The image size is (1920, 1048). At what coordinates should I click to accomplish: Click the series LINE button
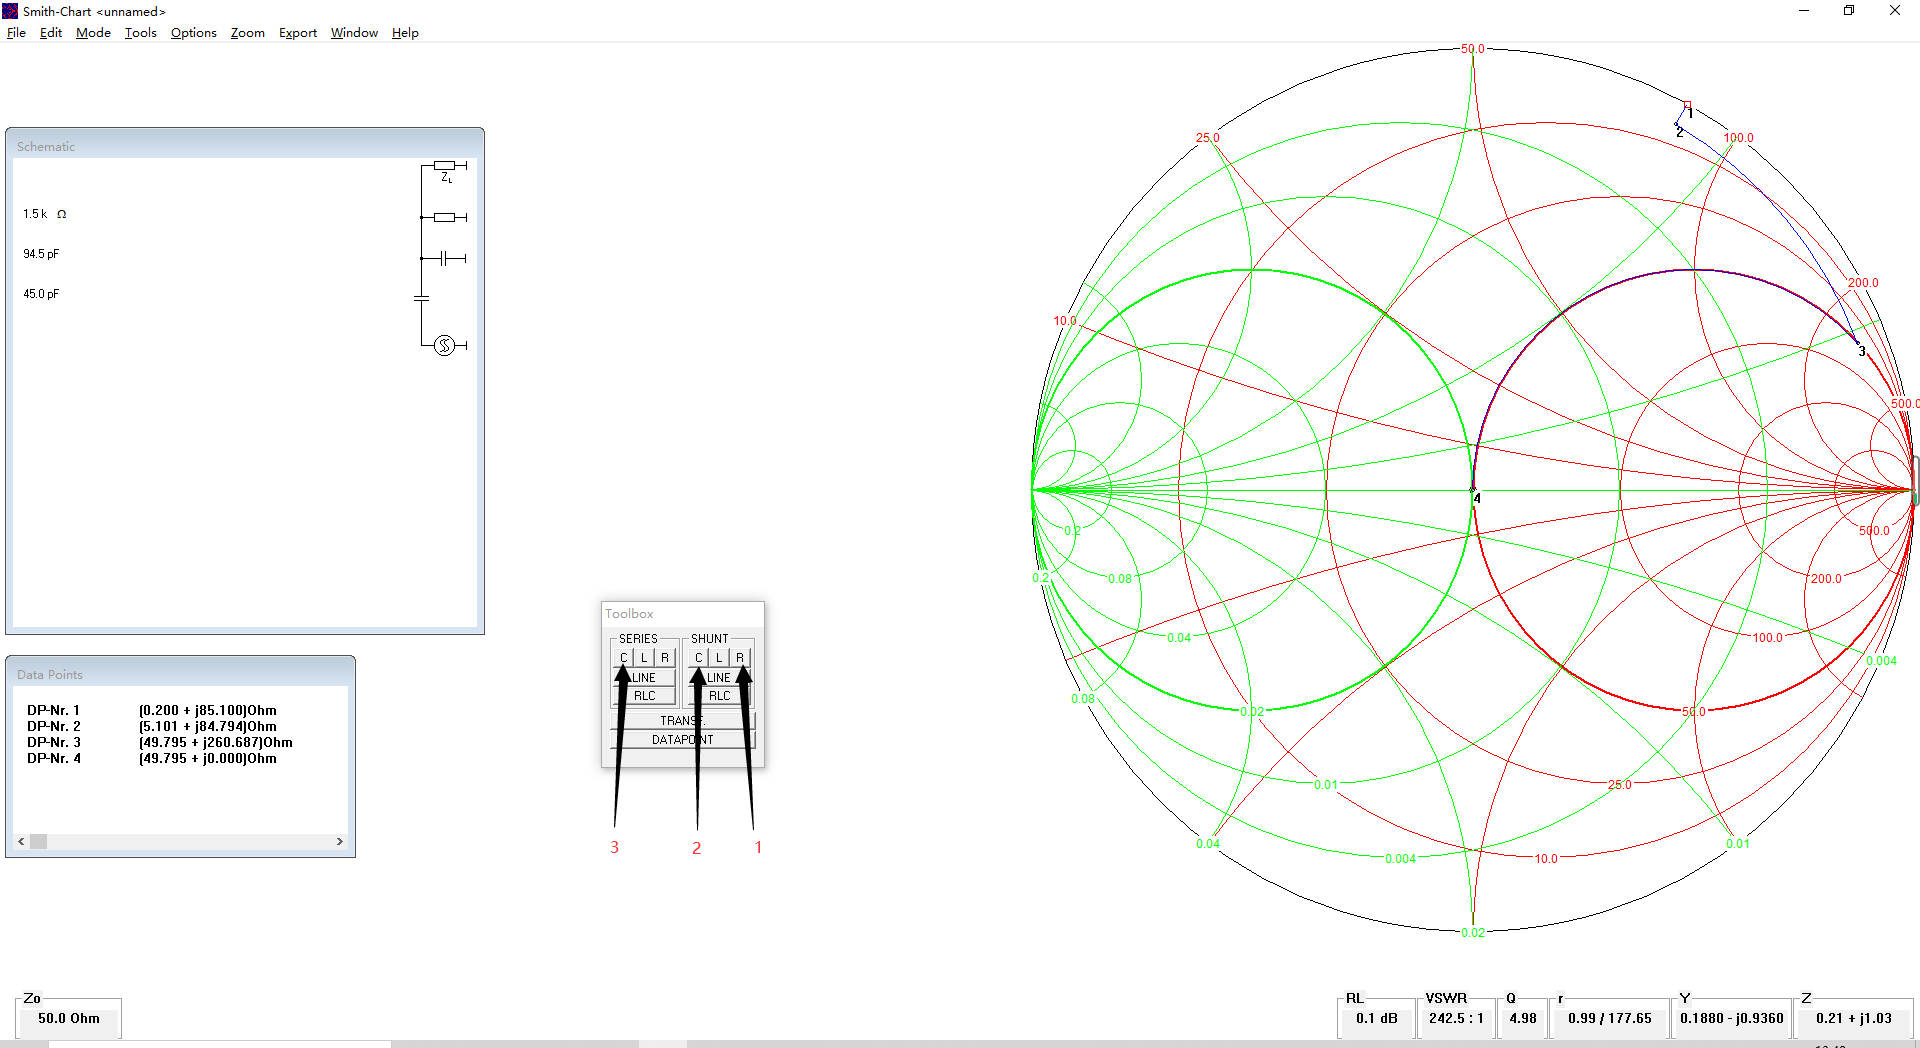point(644,677)
